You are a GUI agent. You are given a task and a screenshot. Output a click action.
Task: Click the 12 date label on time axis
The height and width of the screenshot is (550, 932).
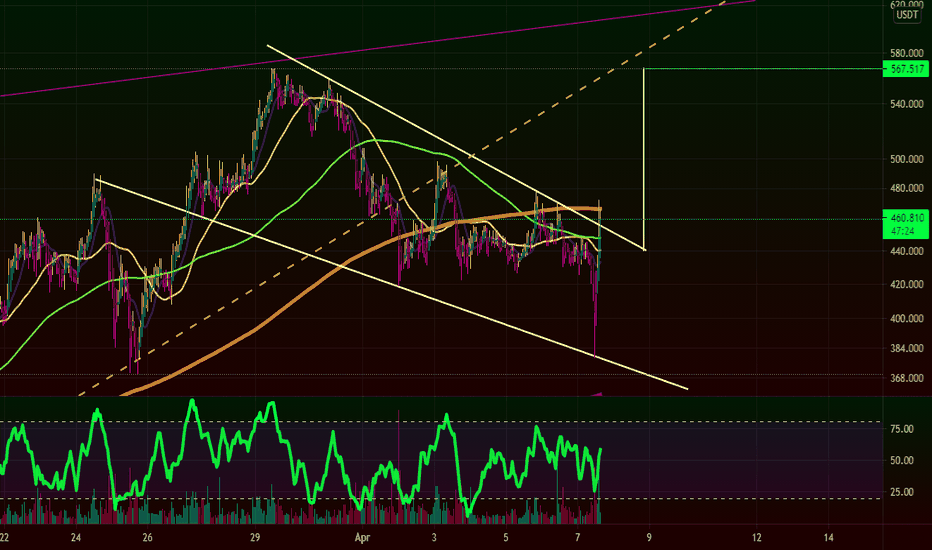(x=757, y=538)
